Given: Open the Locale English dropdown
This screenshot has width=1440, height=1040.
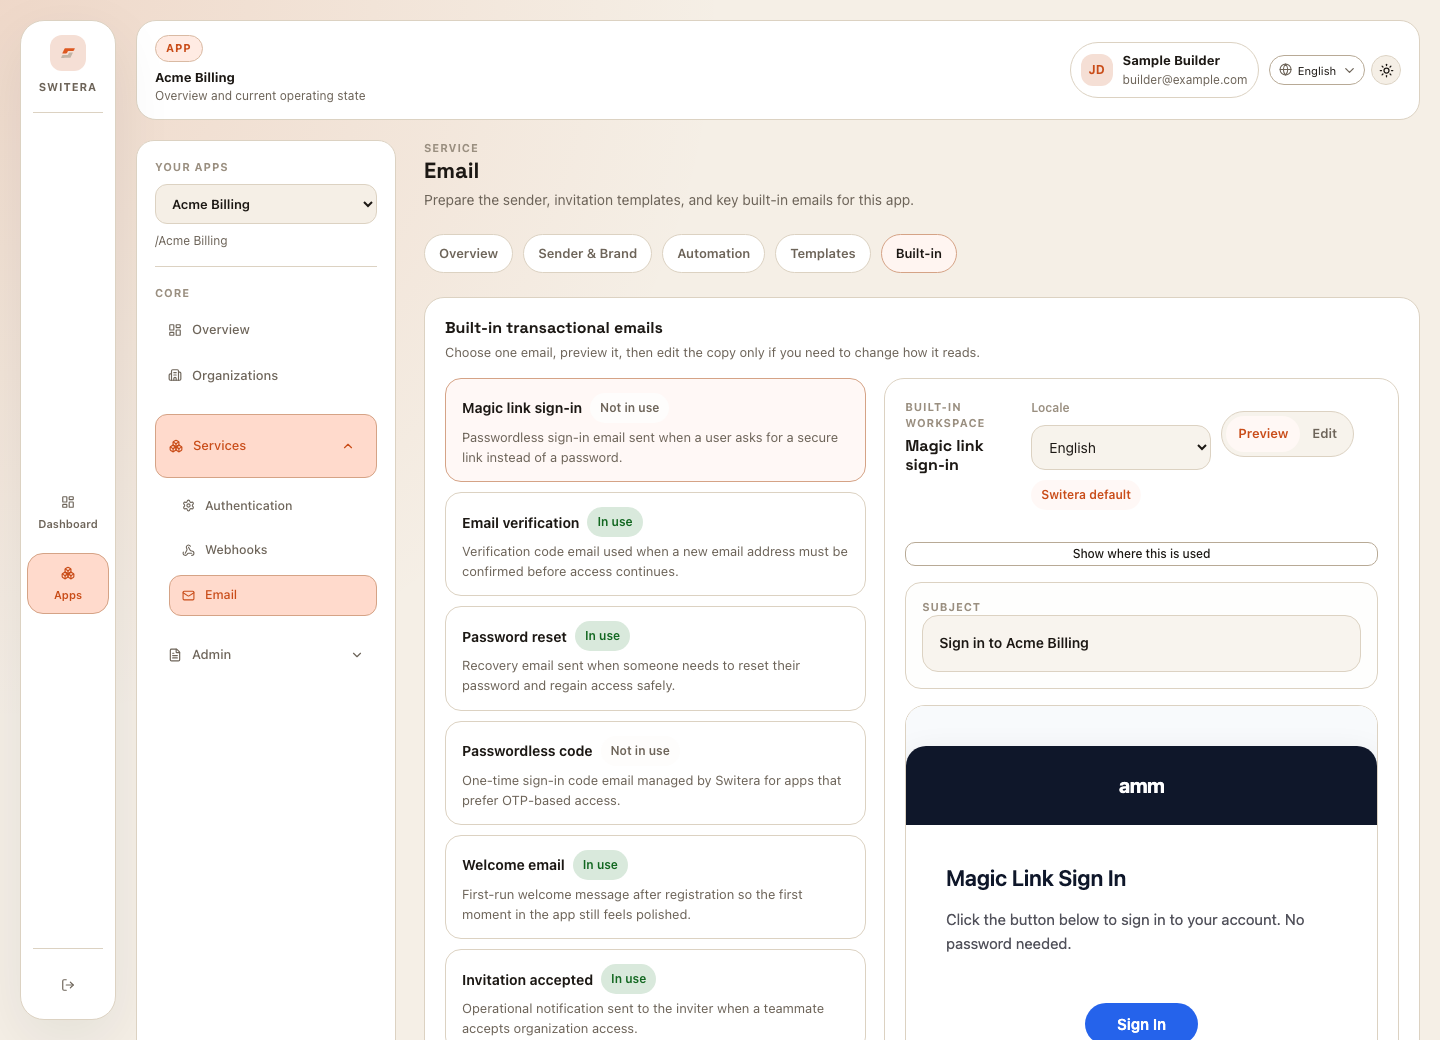Looking at the screenshot, I should [x=1121, y=448].
